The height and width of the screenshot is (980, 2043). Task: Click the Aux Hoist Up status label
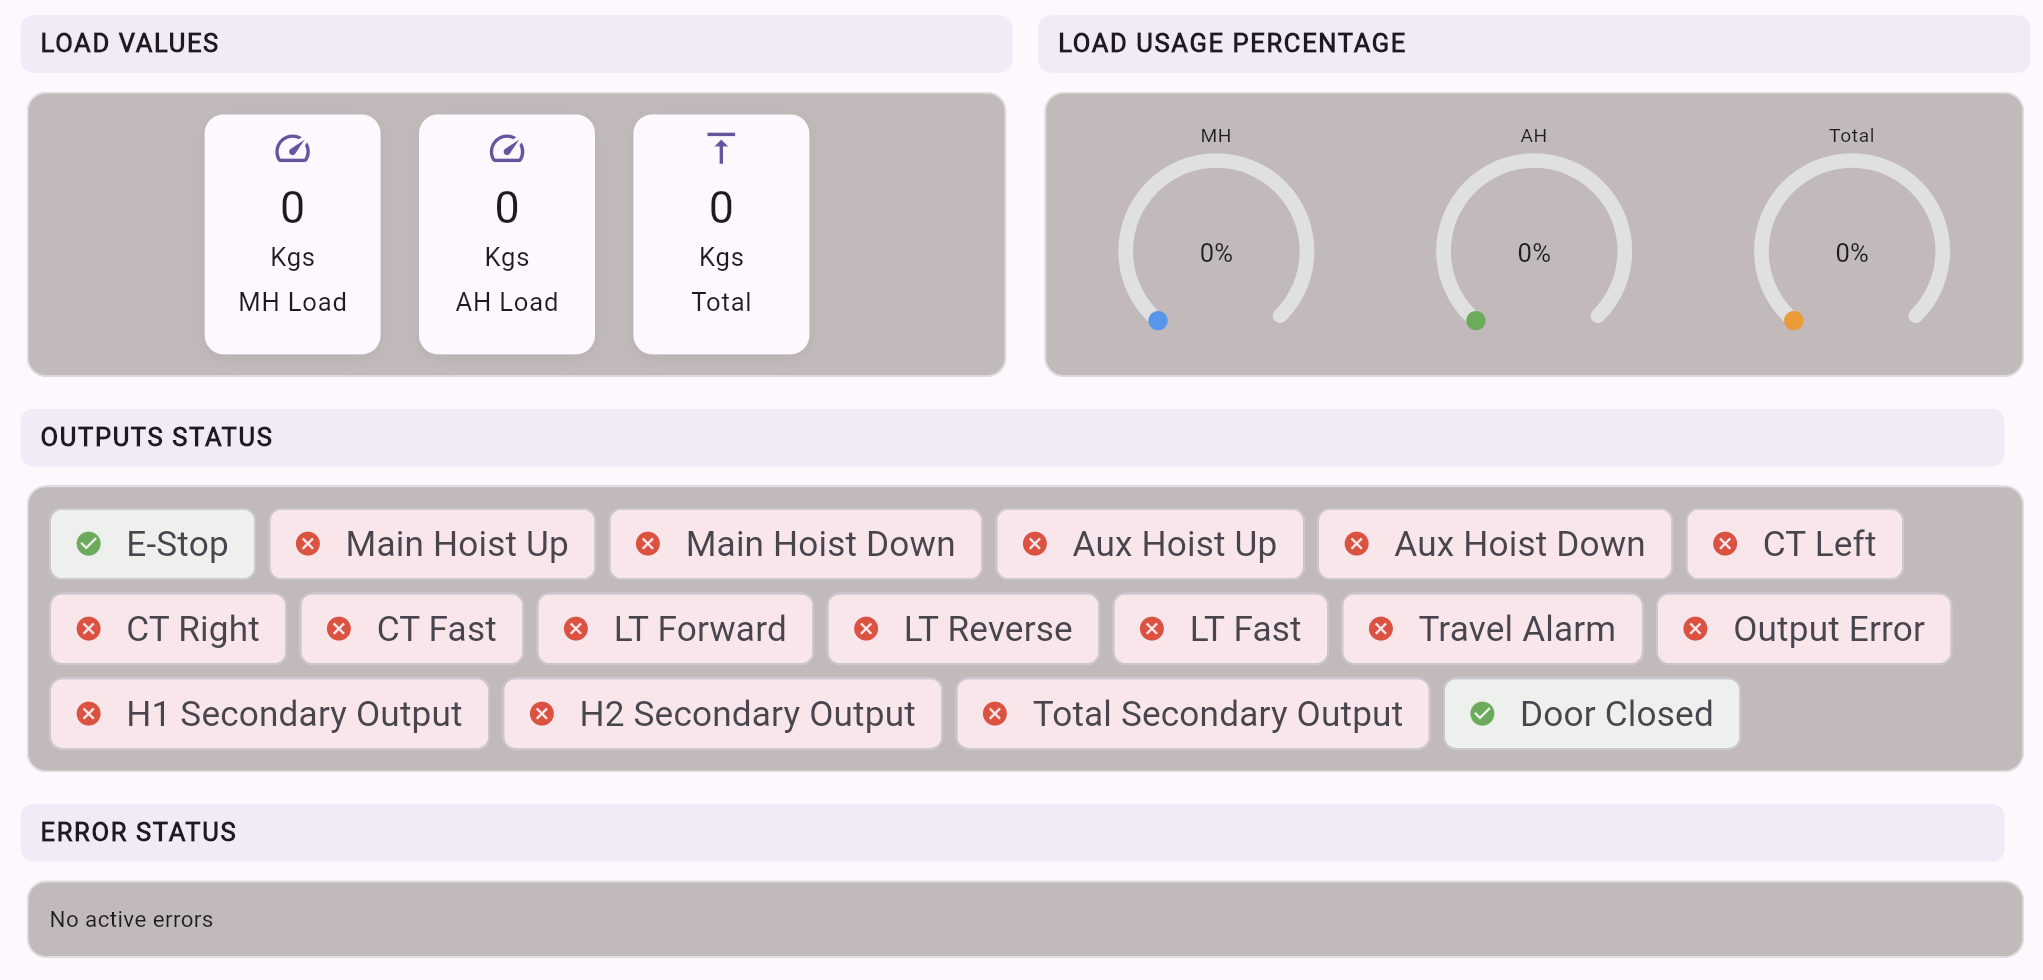click(1175, 544)
